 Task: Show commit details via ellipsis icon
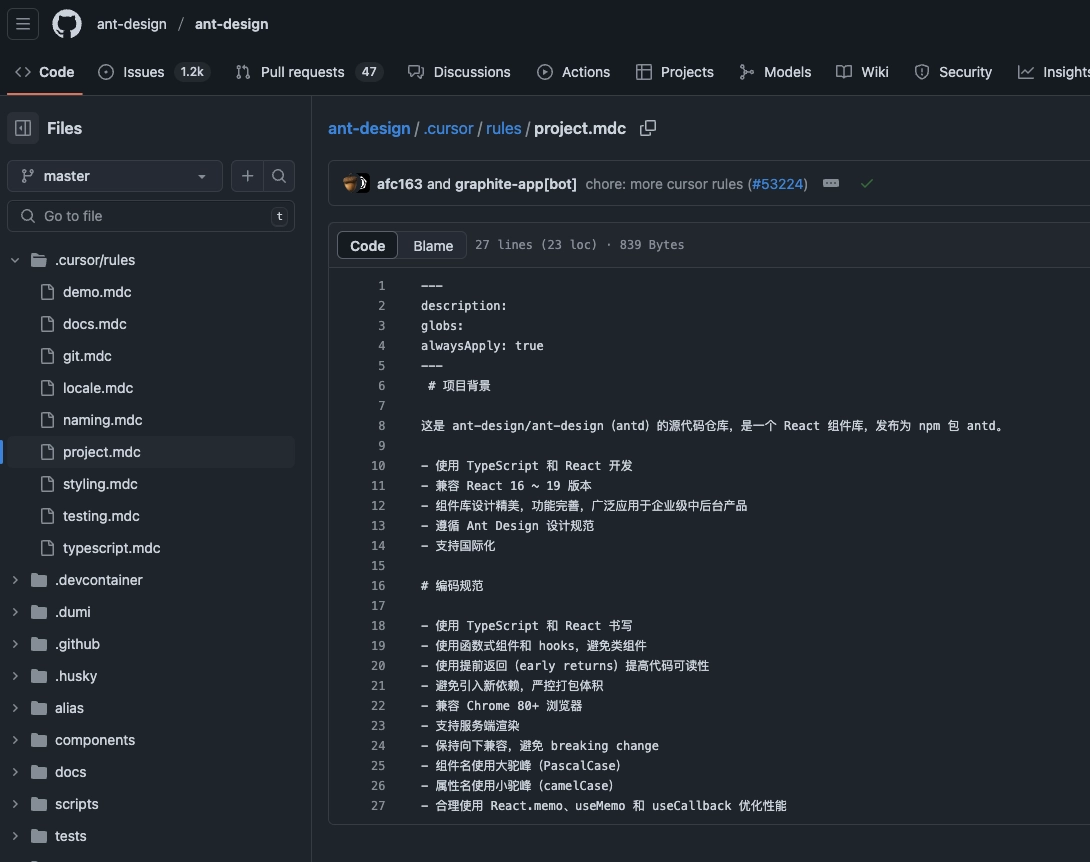[830, 184]
